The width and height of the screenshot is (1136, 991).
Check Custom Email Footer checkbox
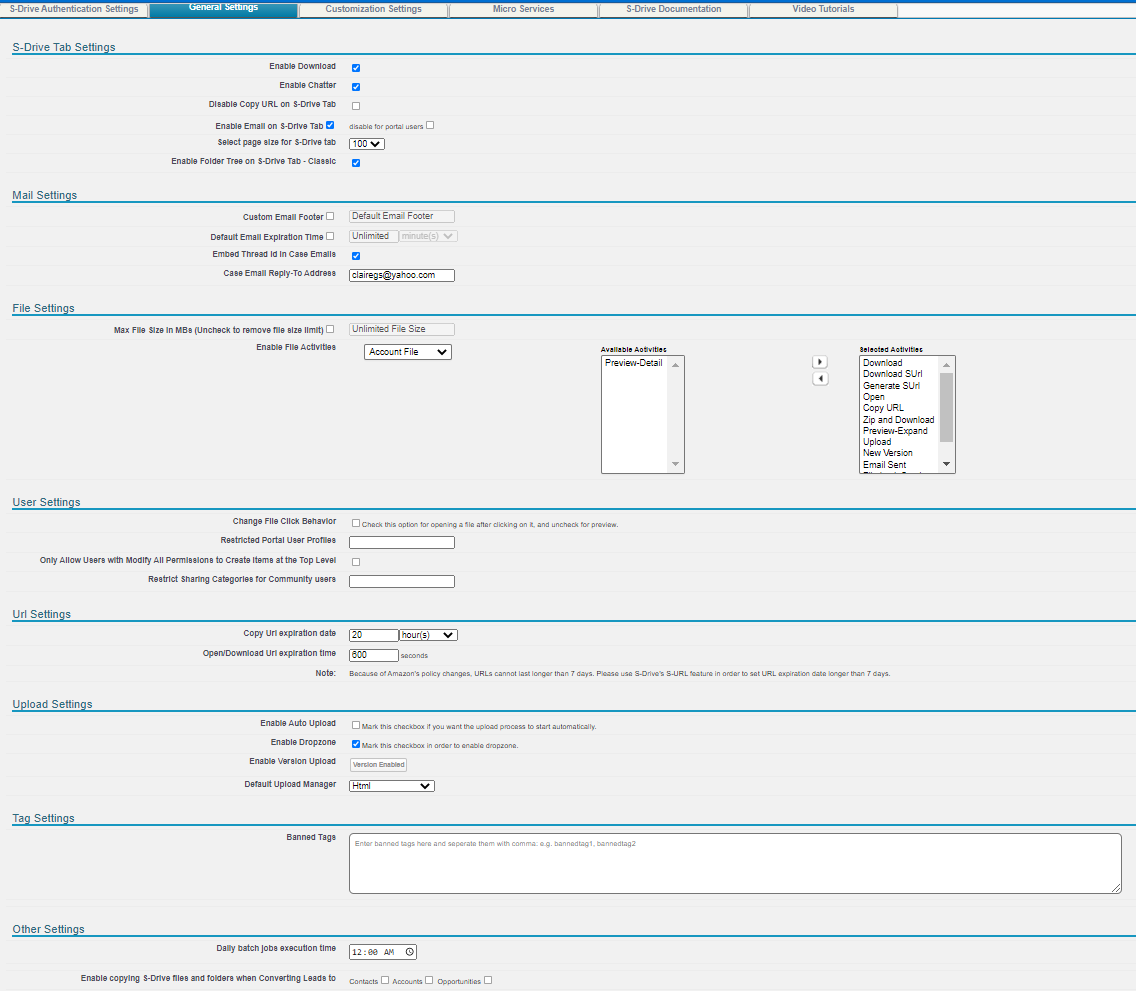[330, 216]
